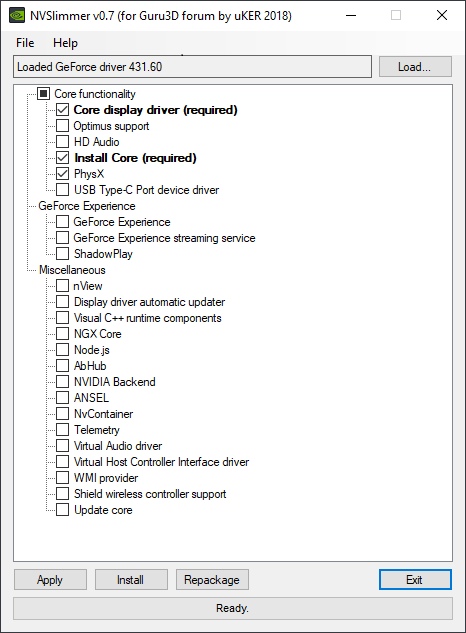The image size is (466, 633).
Task: Select the Telemetry label text
Action: pos(97,430)
